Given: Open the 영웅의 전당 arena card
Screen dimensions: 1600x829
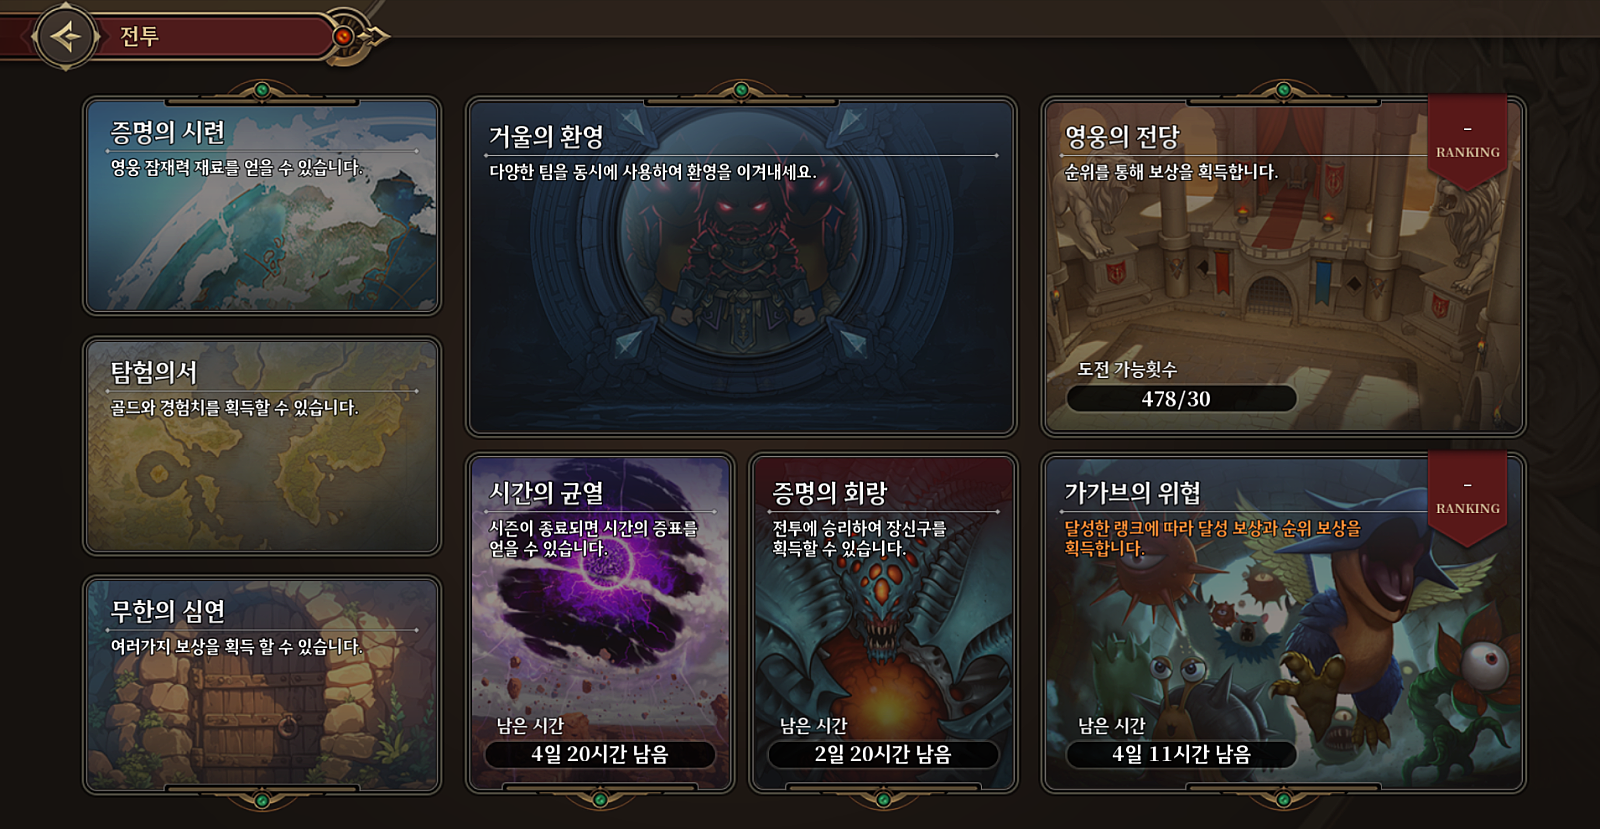Looking at the screenshot, I should 1283,267.
